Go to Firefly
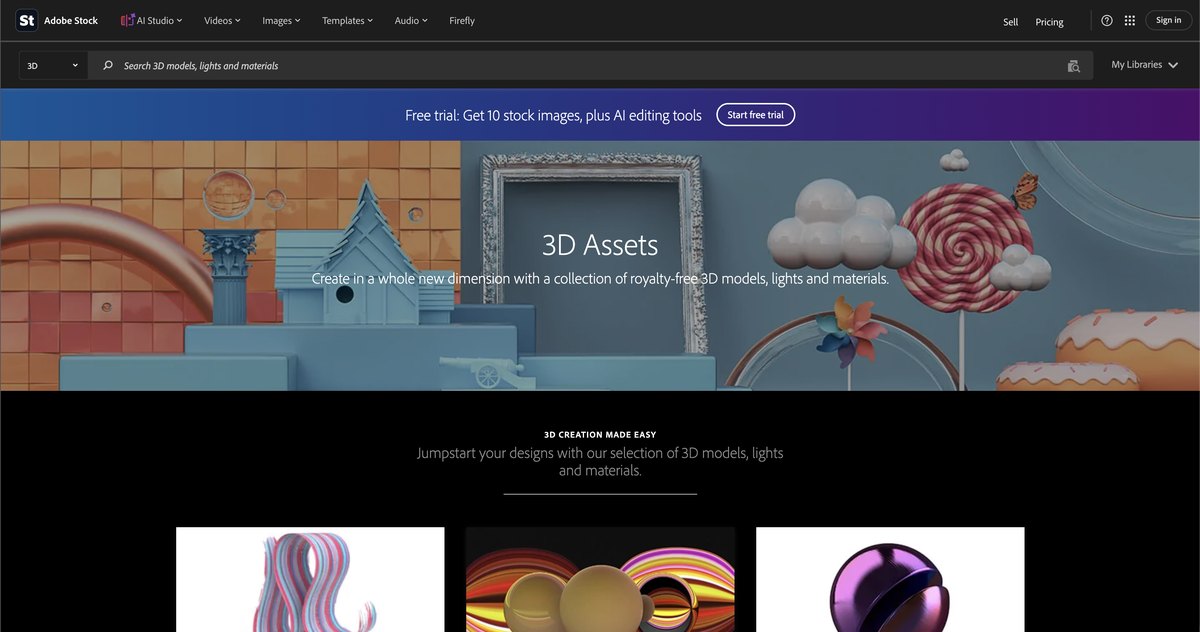Viewport: 1200px width, 632px height. pyautogui.click(x=462, y=20)
